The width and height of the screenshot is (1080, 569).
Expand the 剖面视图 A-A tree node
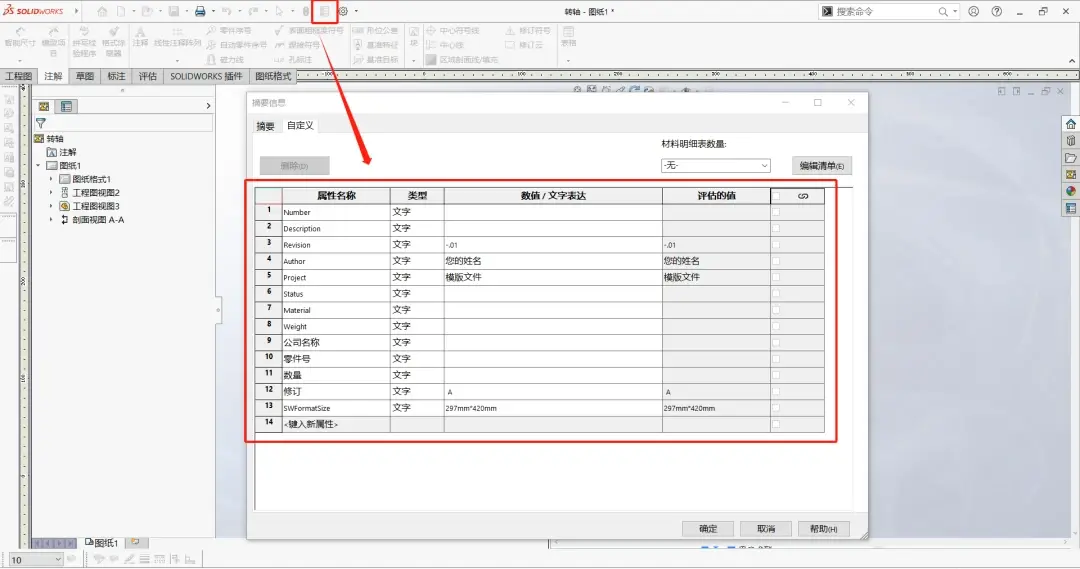click(x=51, y=220)
